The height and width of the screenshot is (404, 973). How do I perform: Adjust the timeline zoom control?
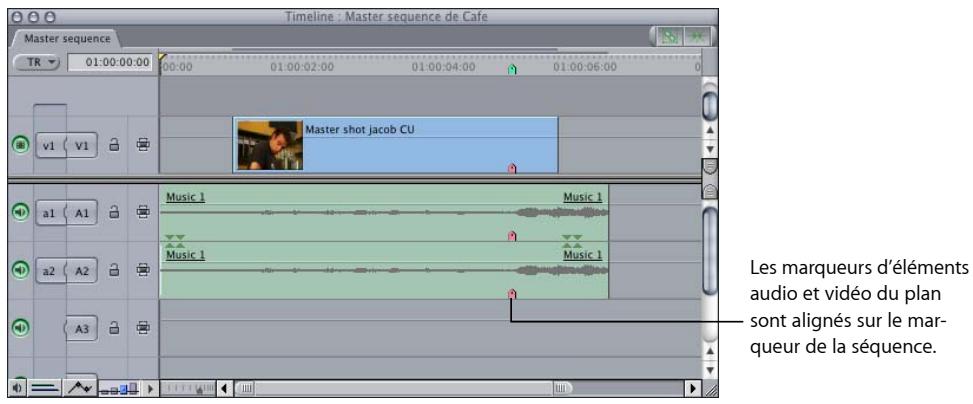pos(187,389)
